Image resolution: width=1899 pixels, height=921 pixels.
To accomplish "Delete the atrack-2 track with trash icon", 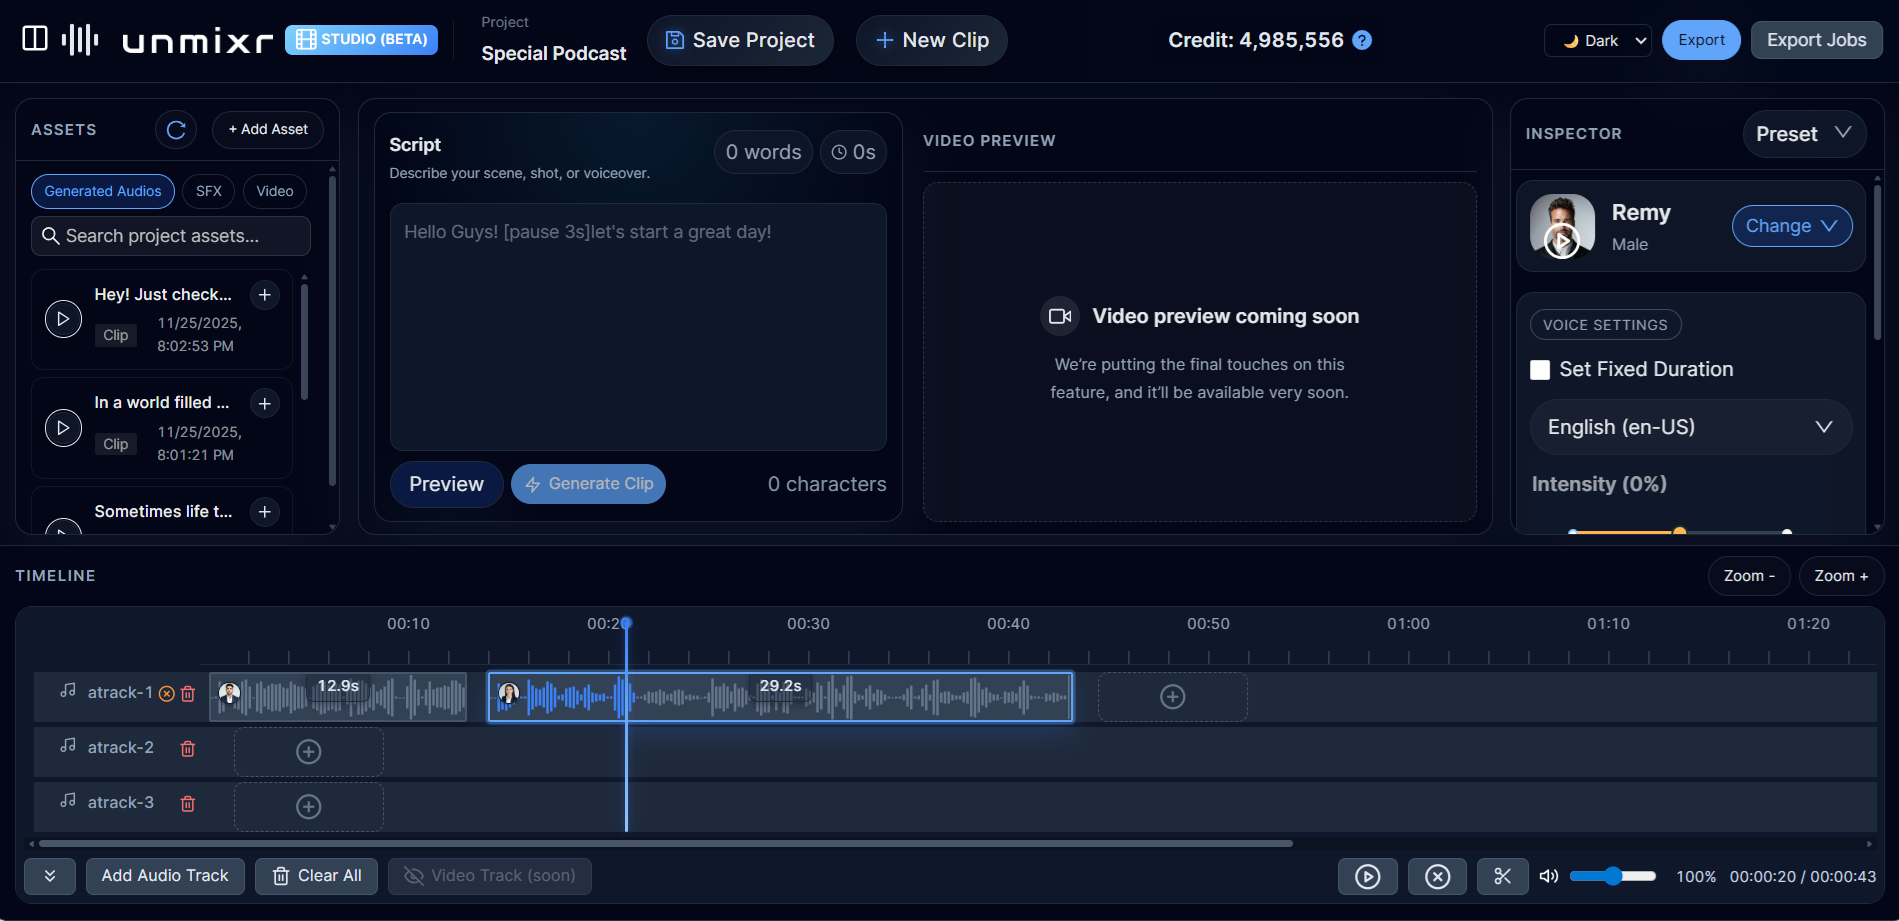I will tap(187, 748).
